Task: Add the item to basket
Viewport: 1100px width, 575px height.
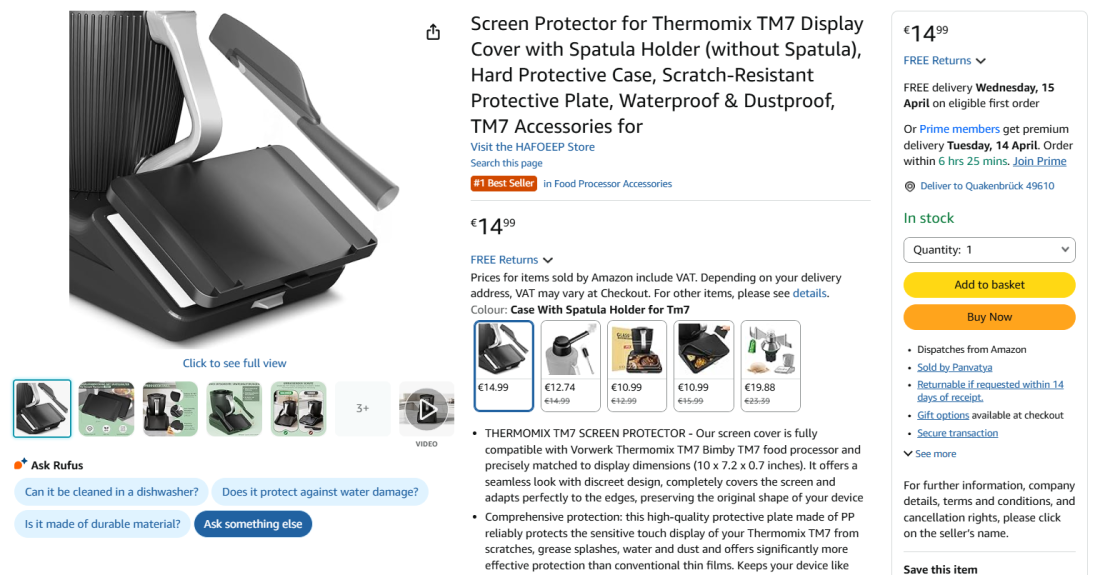Action: coord(989,285)
